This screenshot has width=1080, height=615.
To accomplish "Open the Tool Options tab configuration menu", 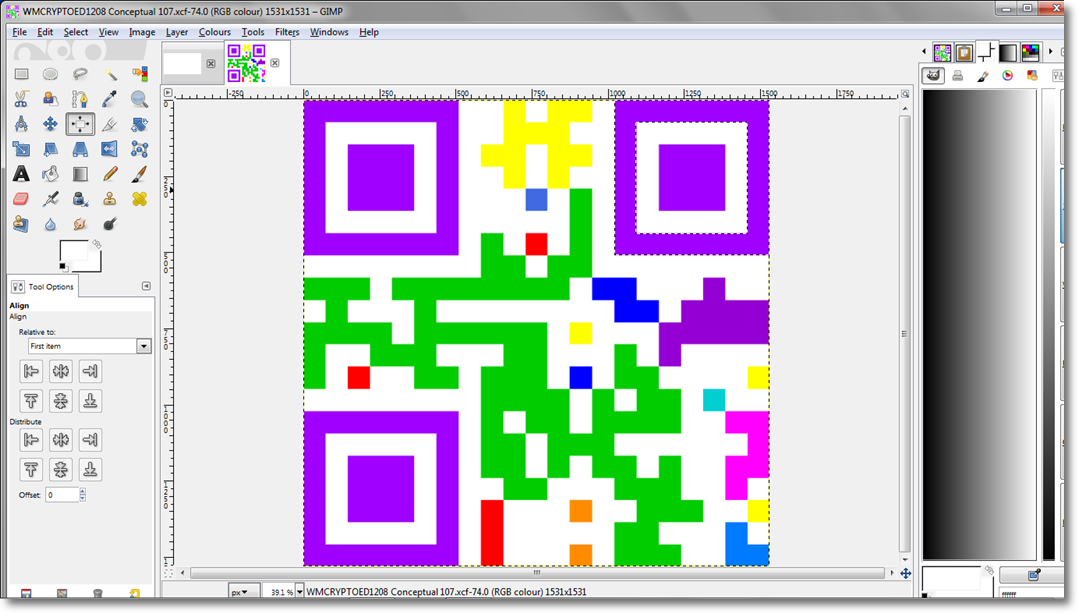I will (x=146, y=286).
